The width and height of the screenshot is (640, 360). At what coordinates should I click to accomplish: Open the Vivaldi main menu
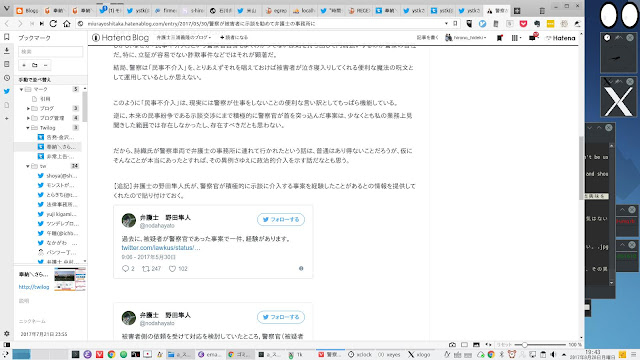(x=6, y=8)
